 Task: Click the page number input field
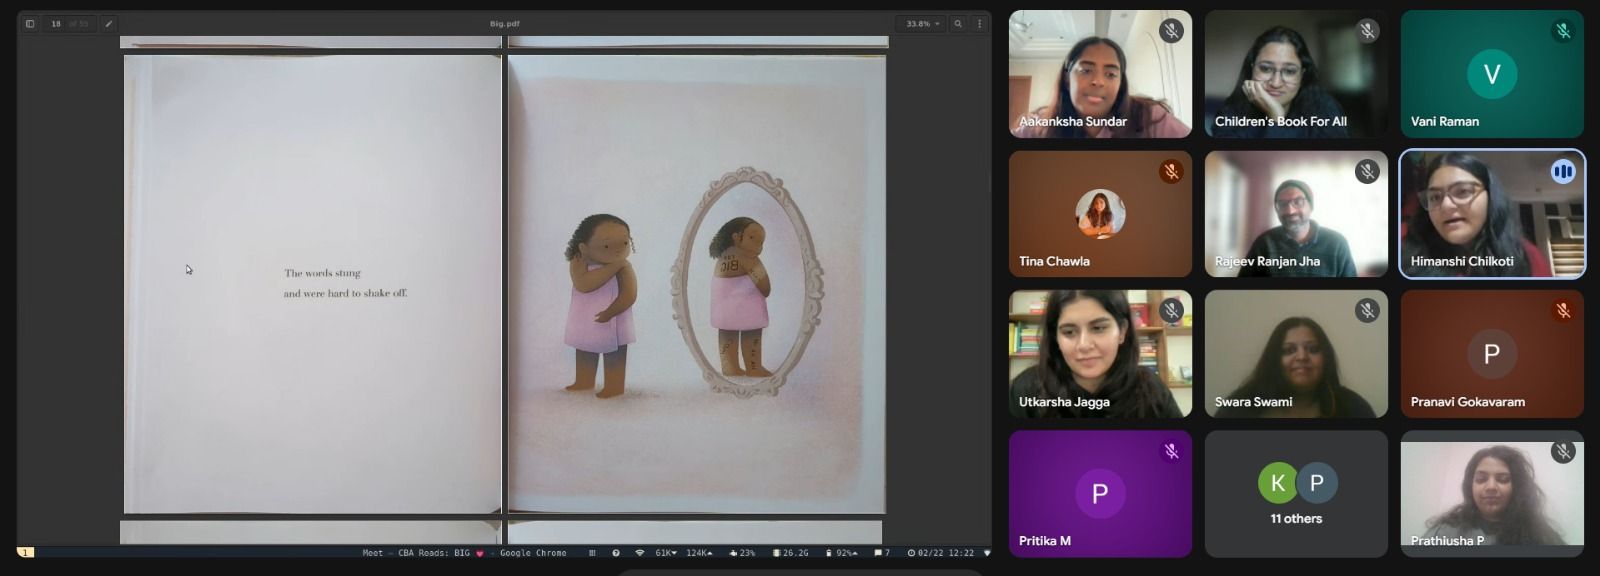pos(56,24)
